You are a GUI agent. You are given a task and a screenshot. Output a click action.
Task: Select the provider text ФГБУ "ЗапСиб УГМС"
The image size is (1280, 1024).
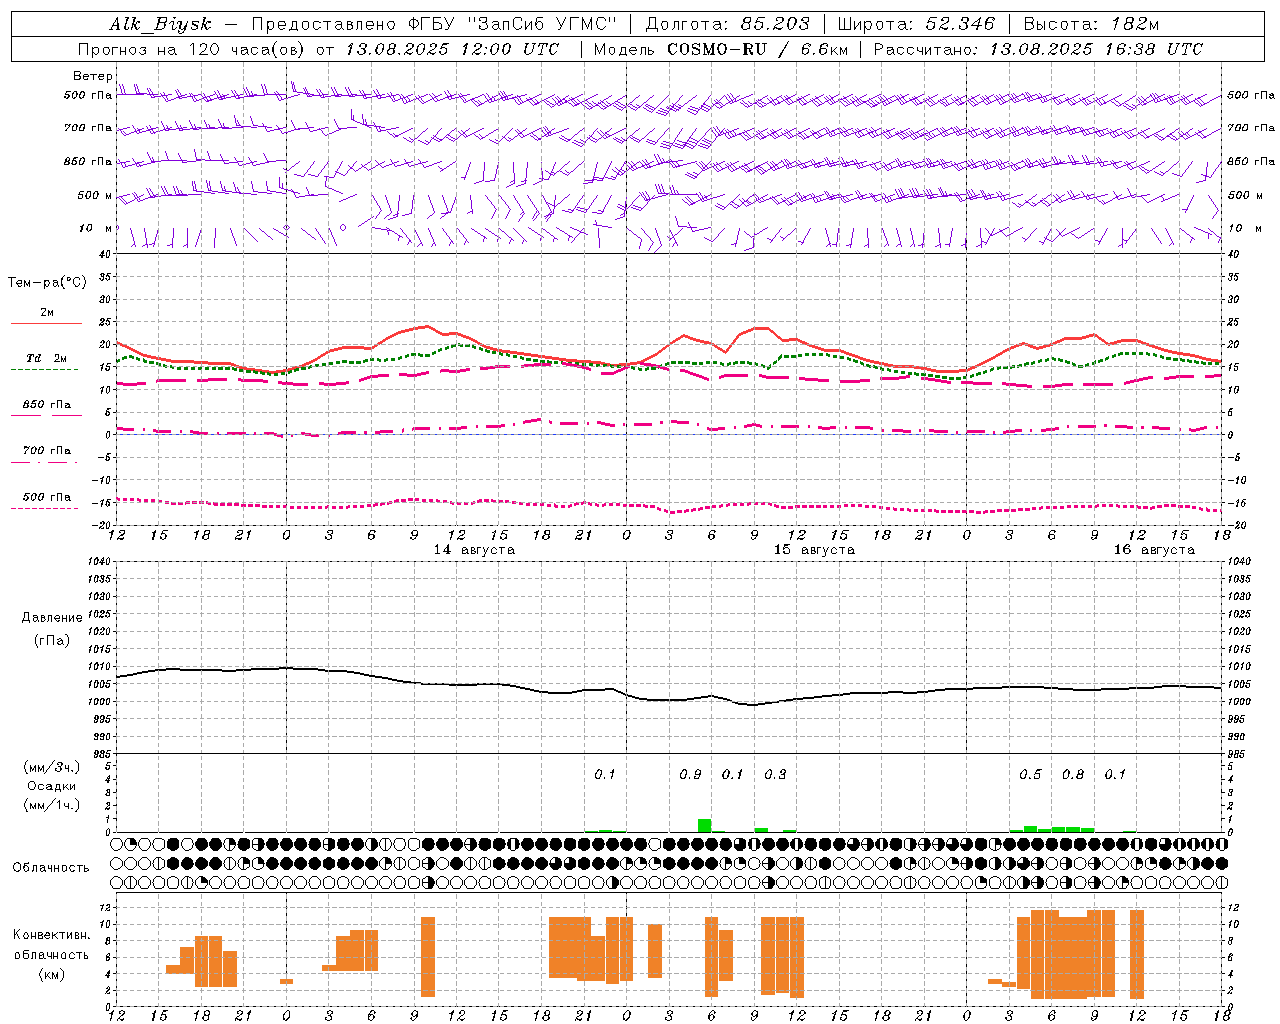click(512, 24)
